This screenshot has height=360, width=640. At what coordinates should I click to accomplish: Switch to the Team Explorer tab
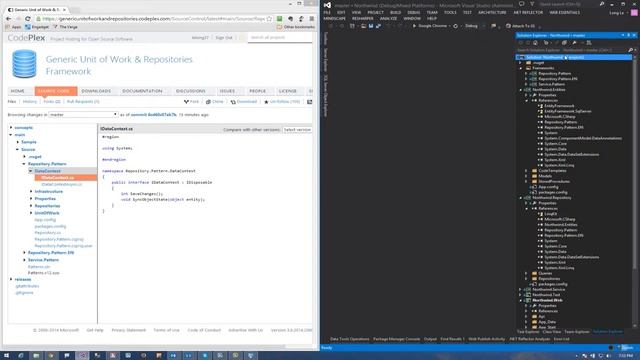(576, 332)
